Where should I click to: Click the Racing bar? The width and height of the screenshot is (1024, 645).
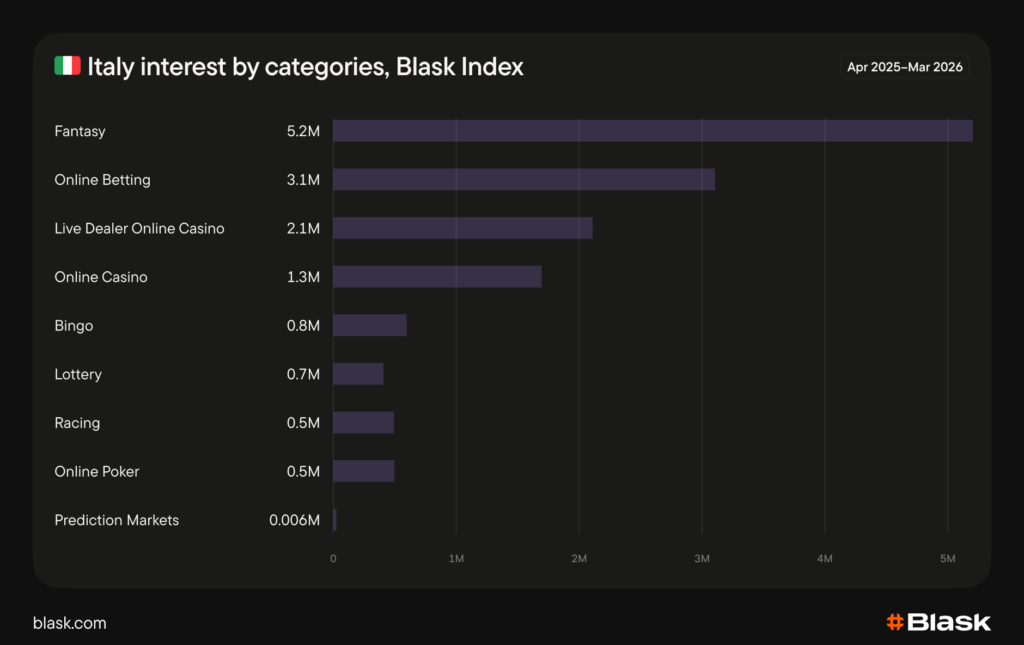point(363,422)
